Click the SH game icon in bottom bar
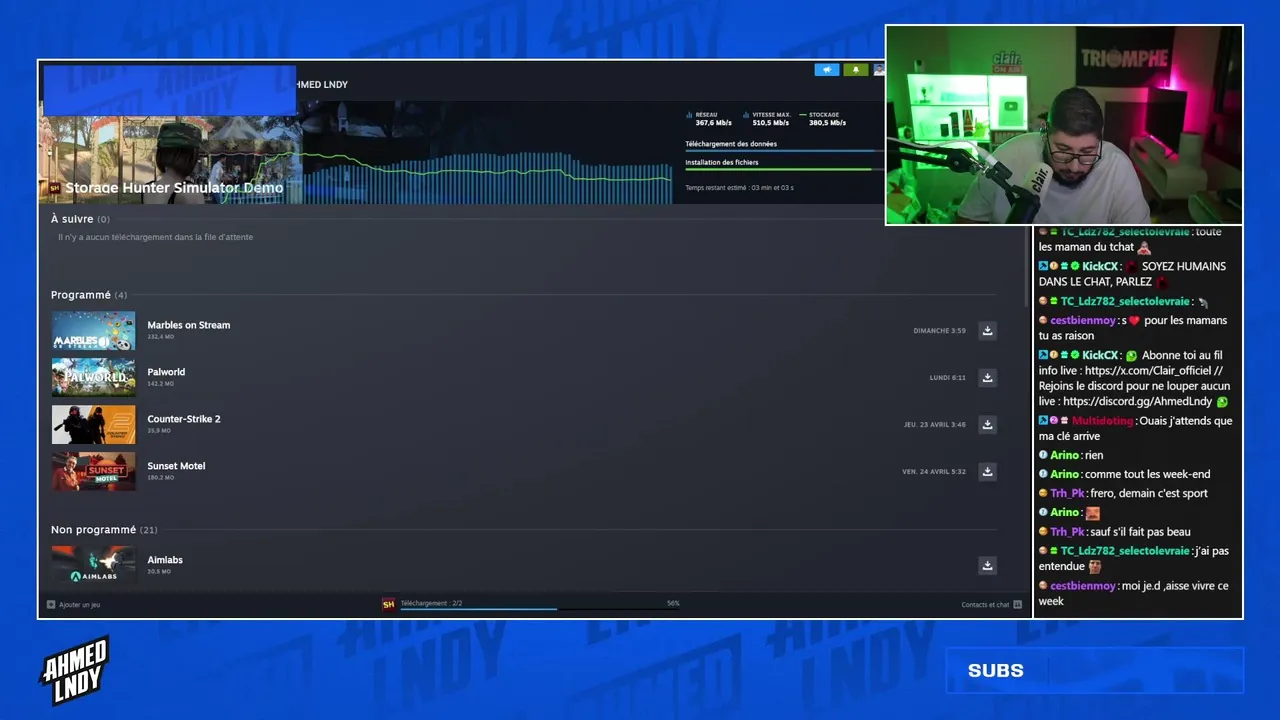The height and width of the screenshot is (720, 1280). [x=388, y=604]
